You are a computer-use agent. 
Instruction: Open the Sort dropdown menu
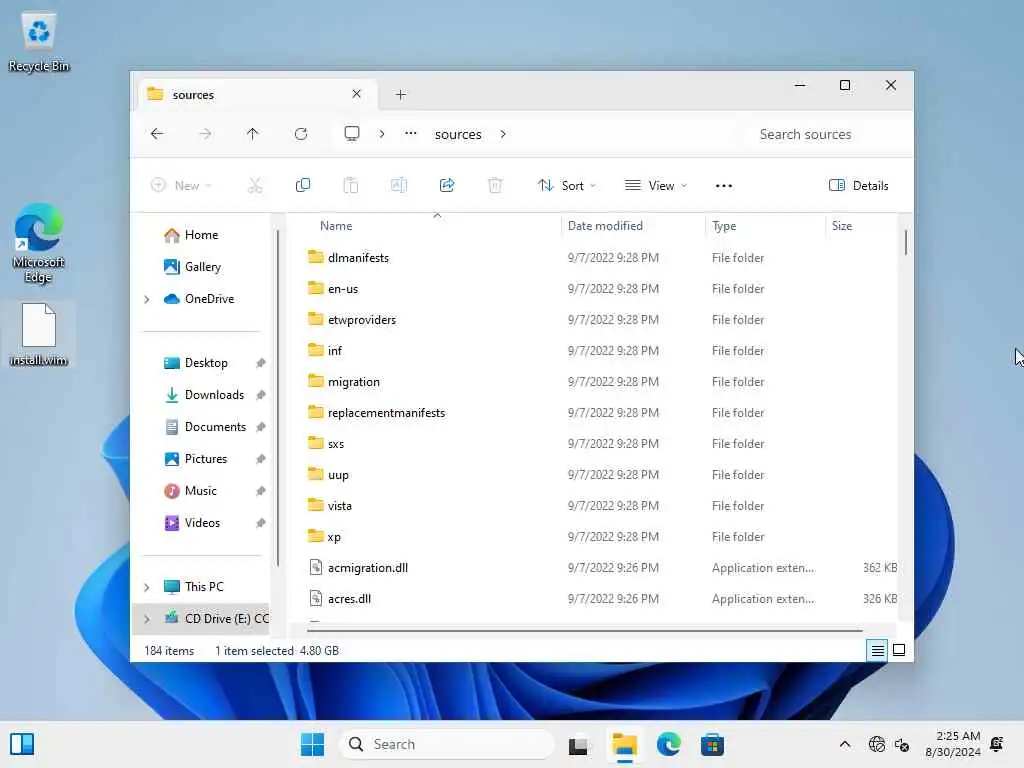[566, 185]
